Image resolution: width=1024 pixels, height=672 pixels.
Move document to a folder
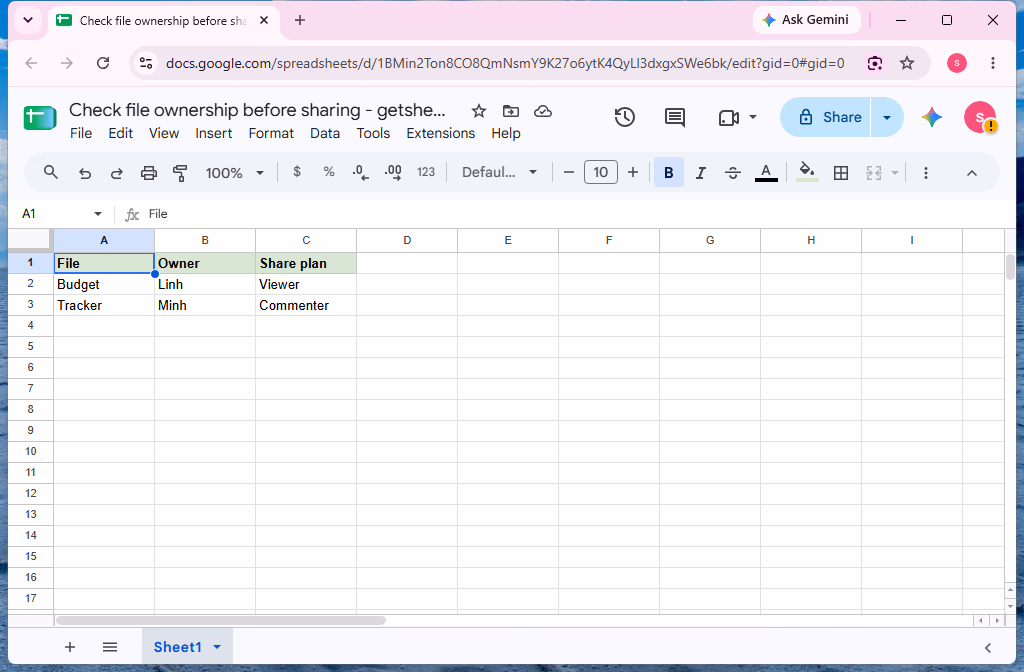(x=511, y=111)
